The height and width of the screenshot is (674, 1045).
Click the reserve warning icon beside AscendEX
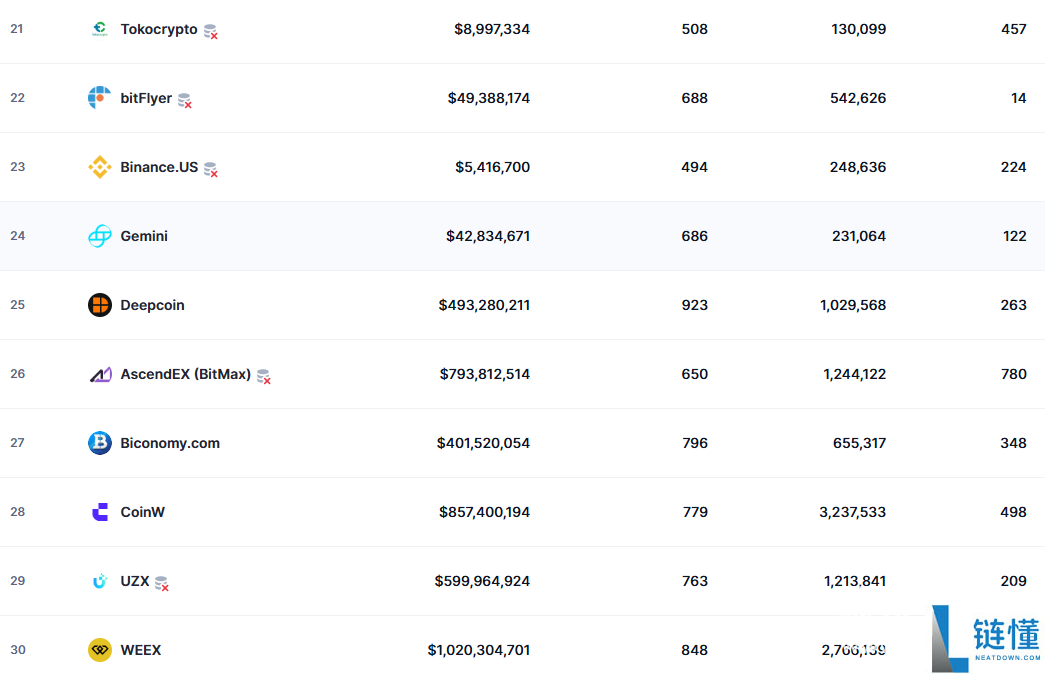(x=264, y=377)
